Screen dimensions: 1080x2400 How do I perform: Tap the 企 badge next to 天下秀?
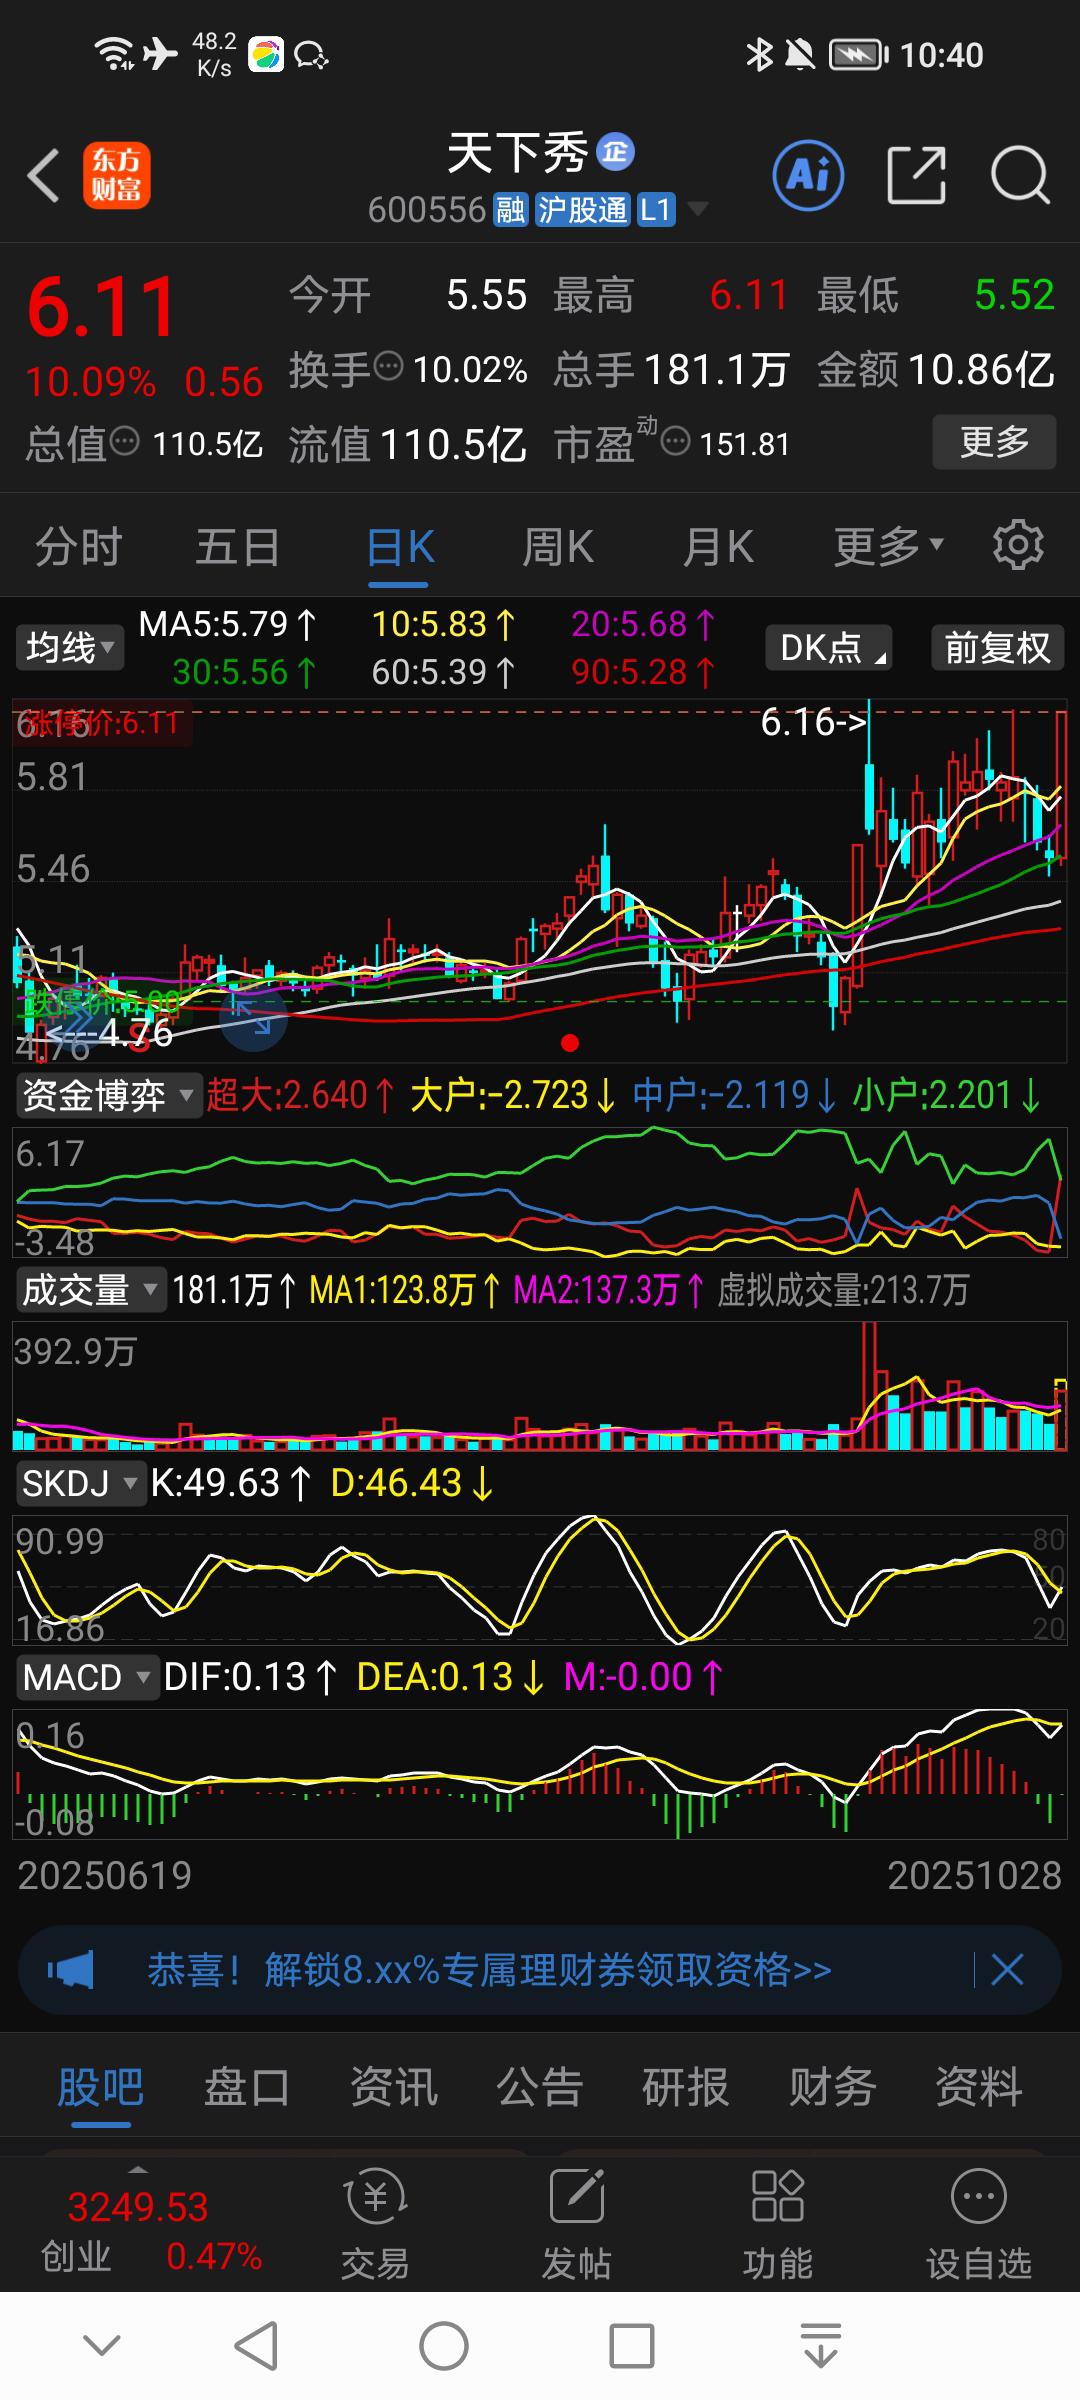616,152
